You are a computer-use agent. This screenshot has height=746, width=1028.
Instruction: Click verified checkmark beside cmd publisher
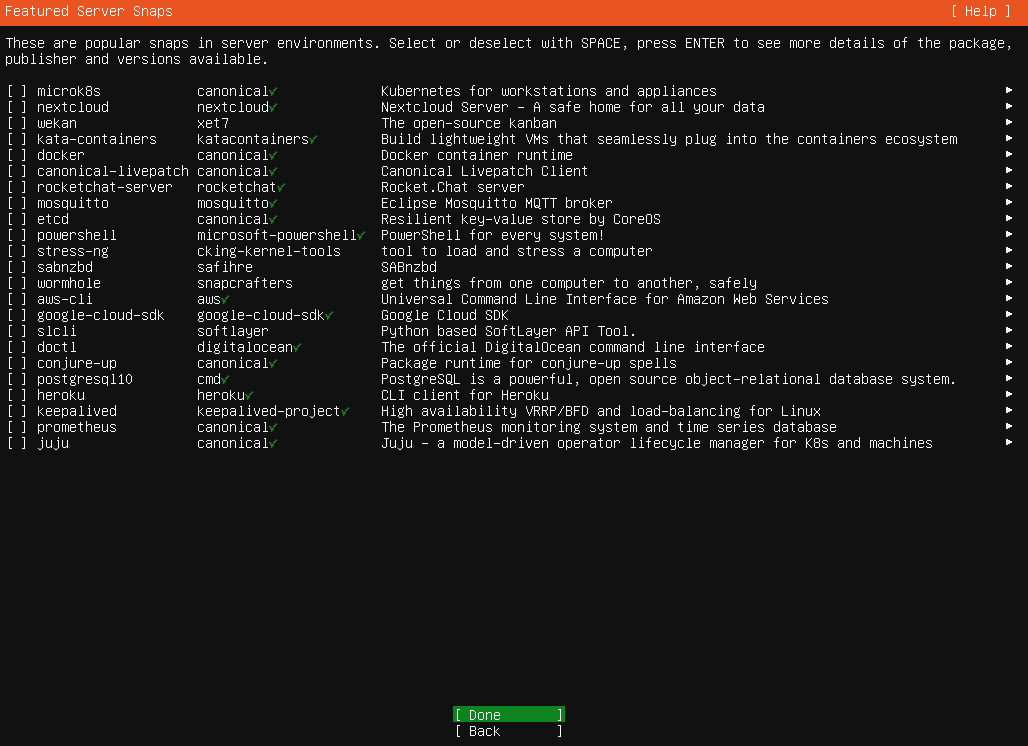[226, 380]
